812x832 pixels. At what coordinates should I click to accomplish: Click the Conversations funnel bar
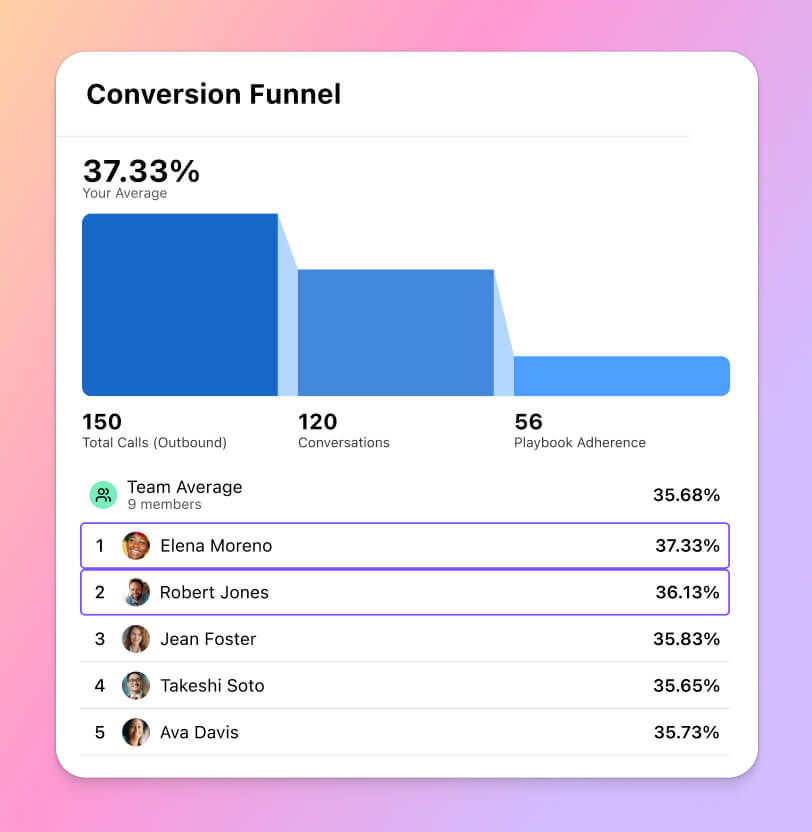click(395, 330)
